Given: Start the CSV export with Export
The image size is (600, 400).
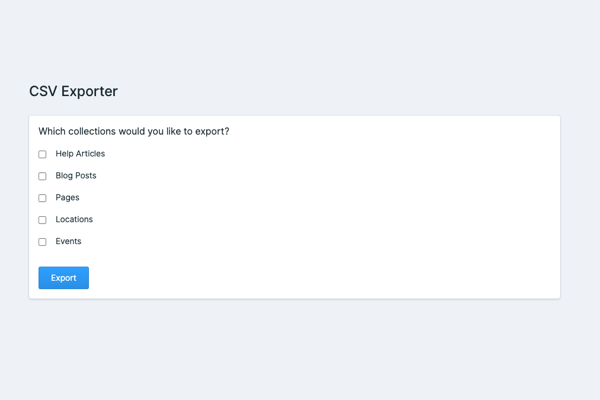Looking at the screenshot, I should coord(64,278).
